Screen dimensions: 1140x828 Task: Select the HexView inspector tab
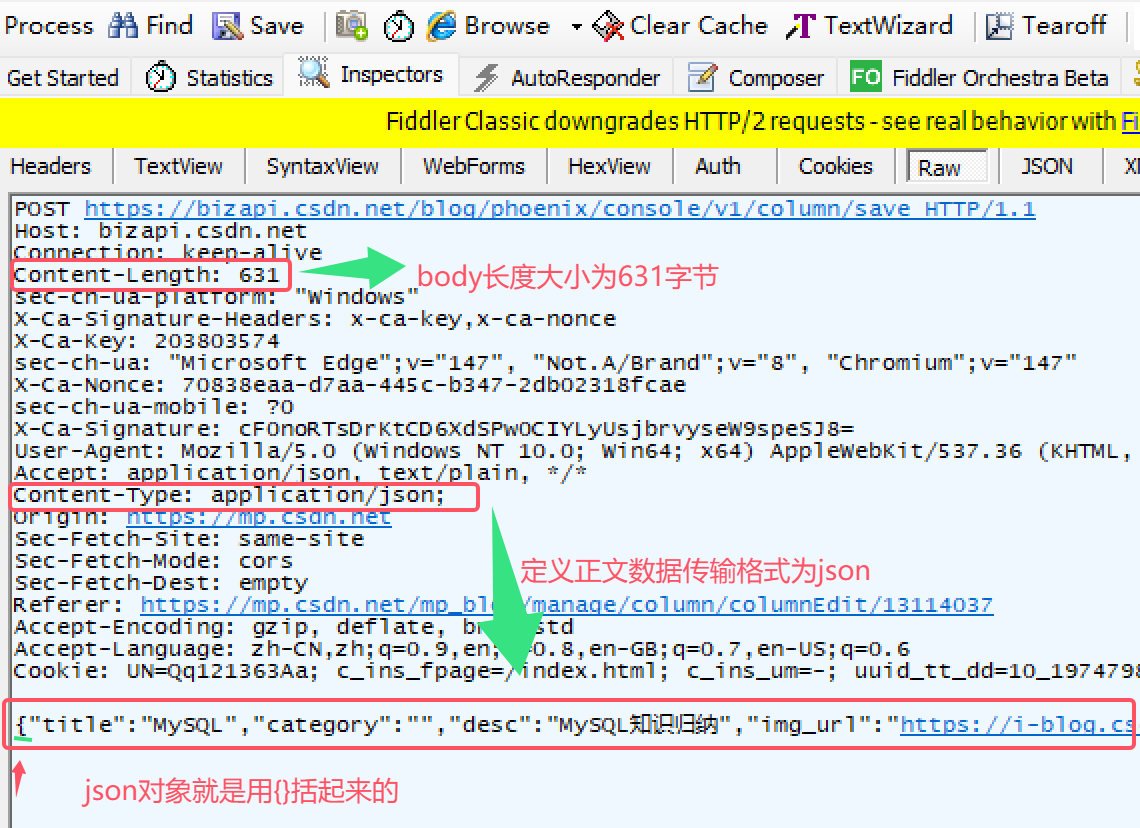tap(609, 166)
